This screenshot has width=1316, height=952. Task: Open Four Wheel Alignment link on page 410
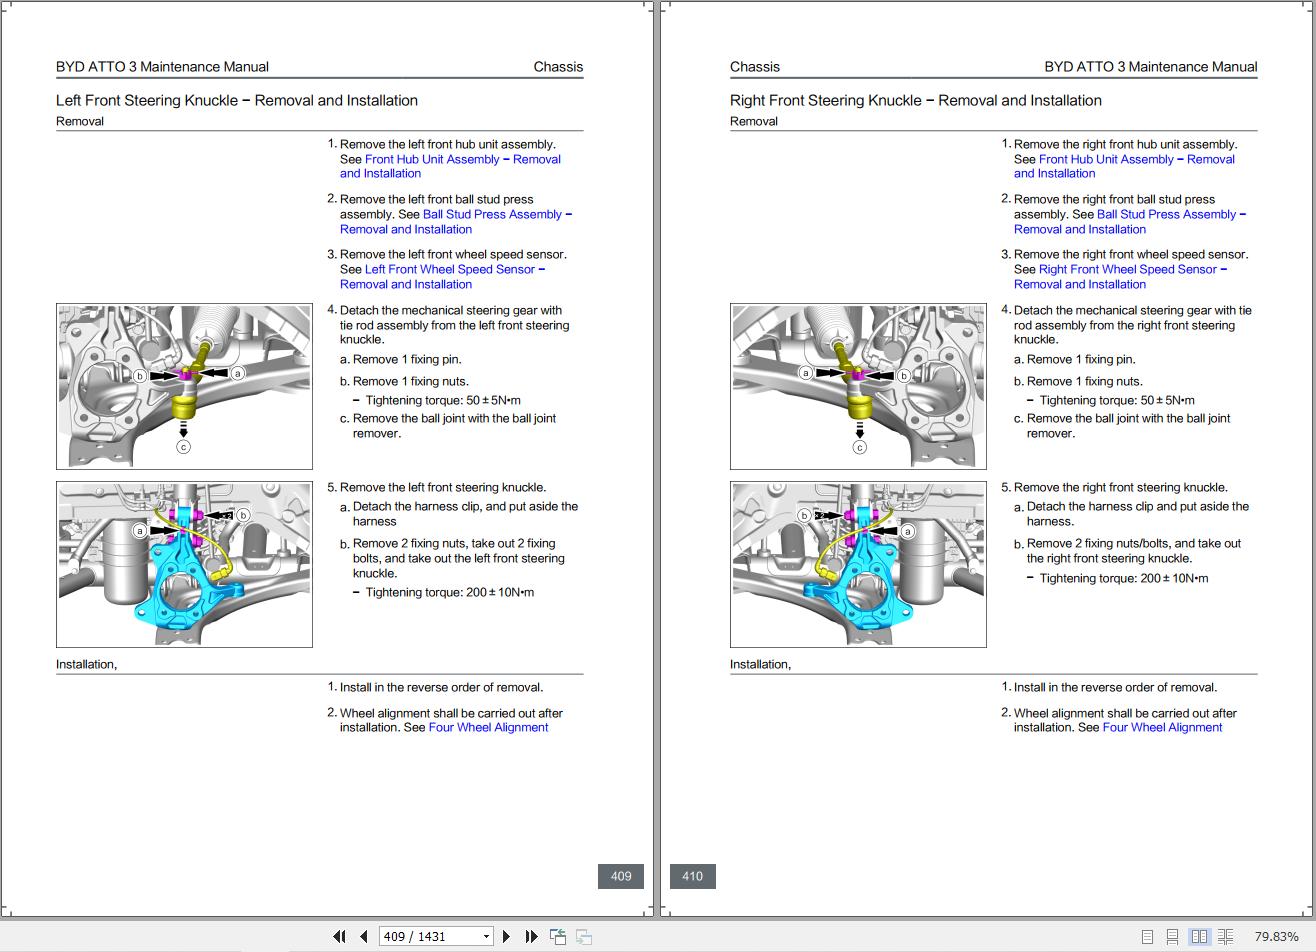[1162, 727]
